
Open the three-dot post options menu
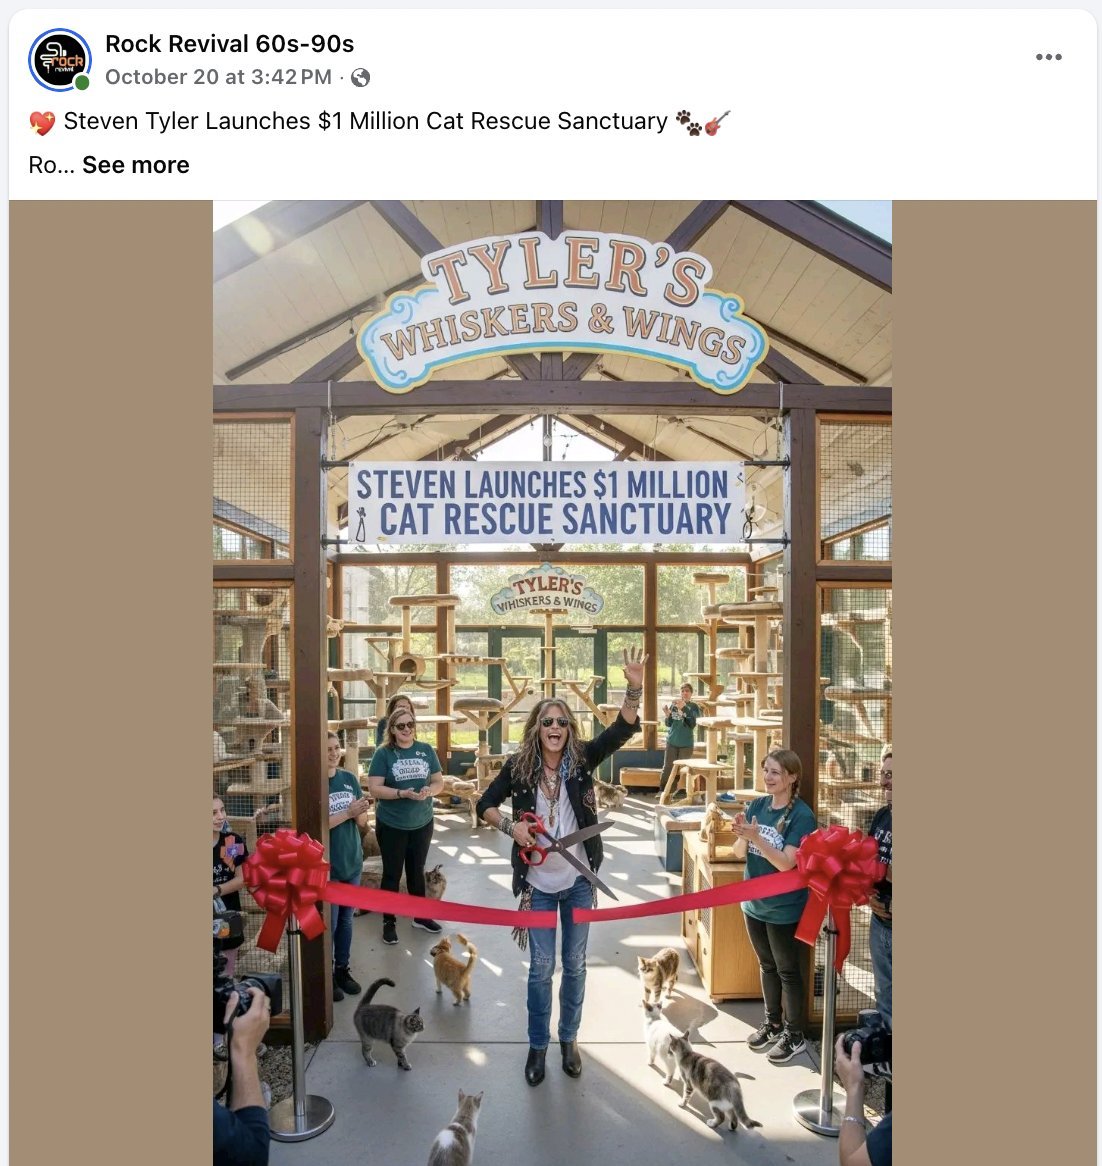1048,57
